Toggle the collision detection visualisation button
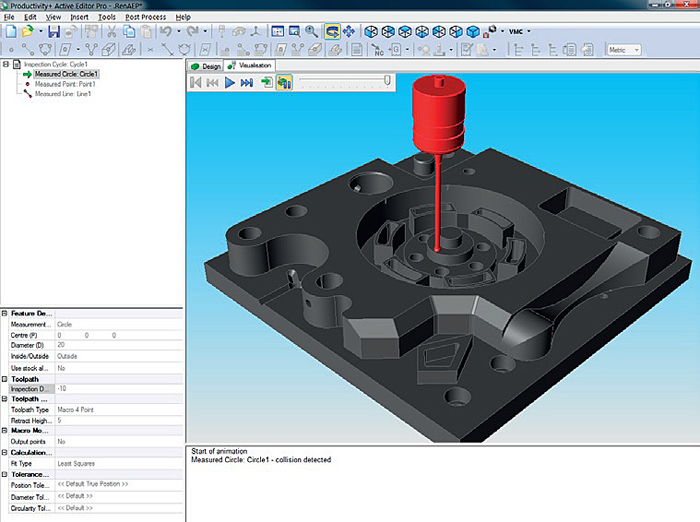This screenshot has width=700, height=522. (x=284, y=82)
